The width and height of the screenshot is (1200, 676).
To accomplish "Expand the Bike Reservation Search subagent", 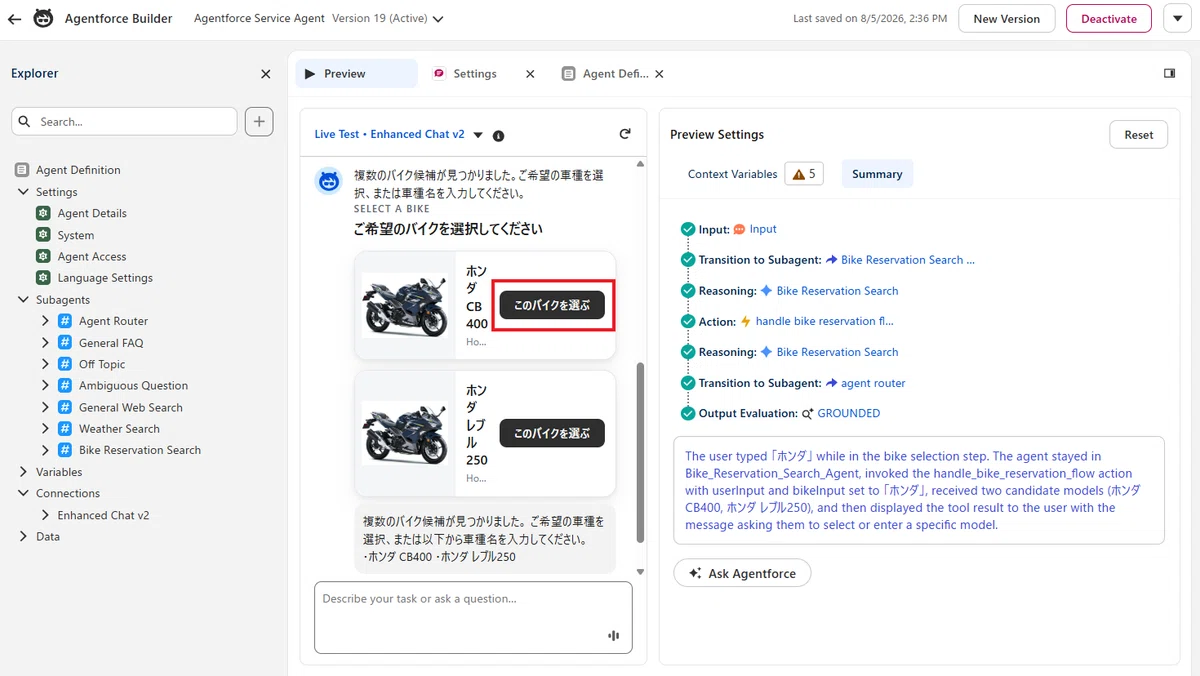I will [x=46, y=450].
